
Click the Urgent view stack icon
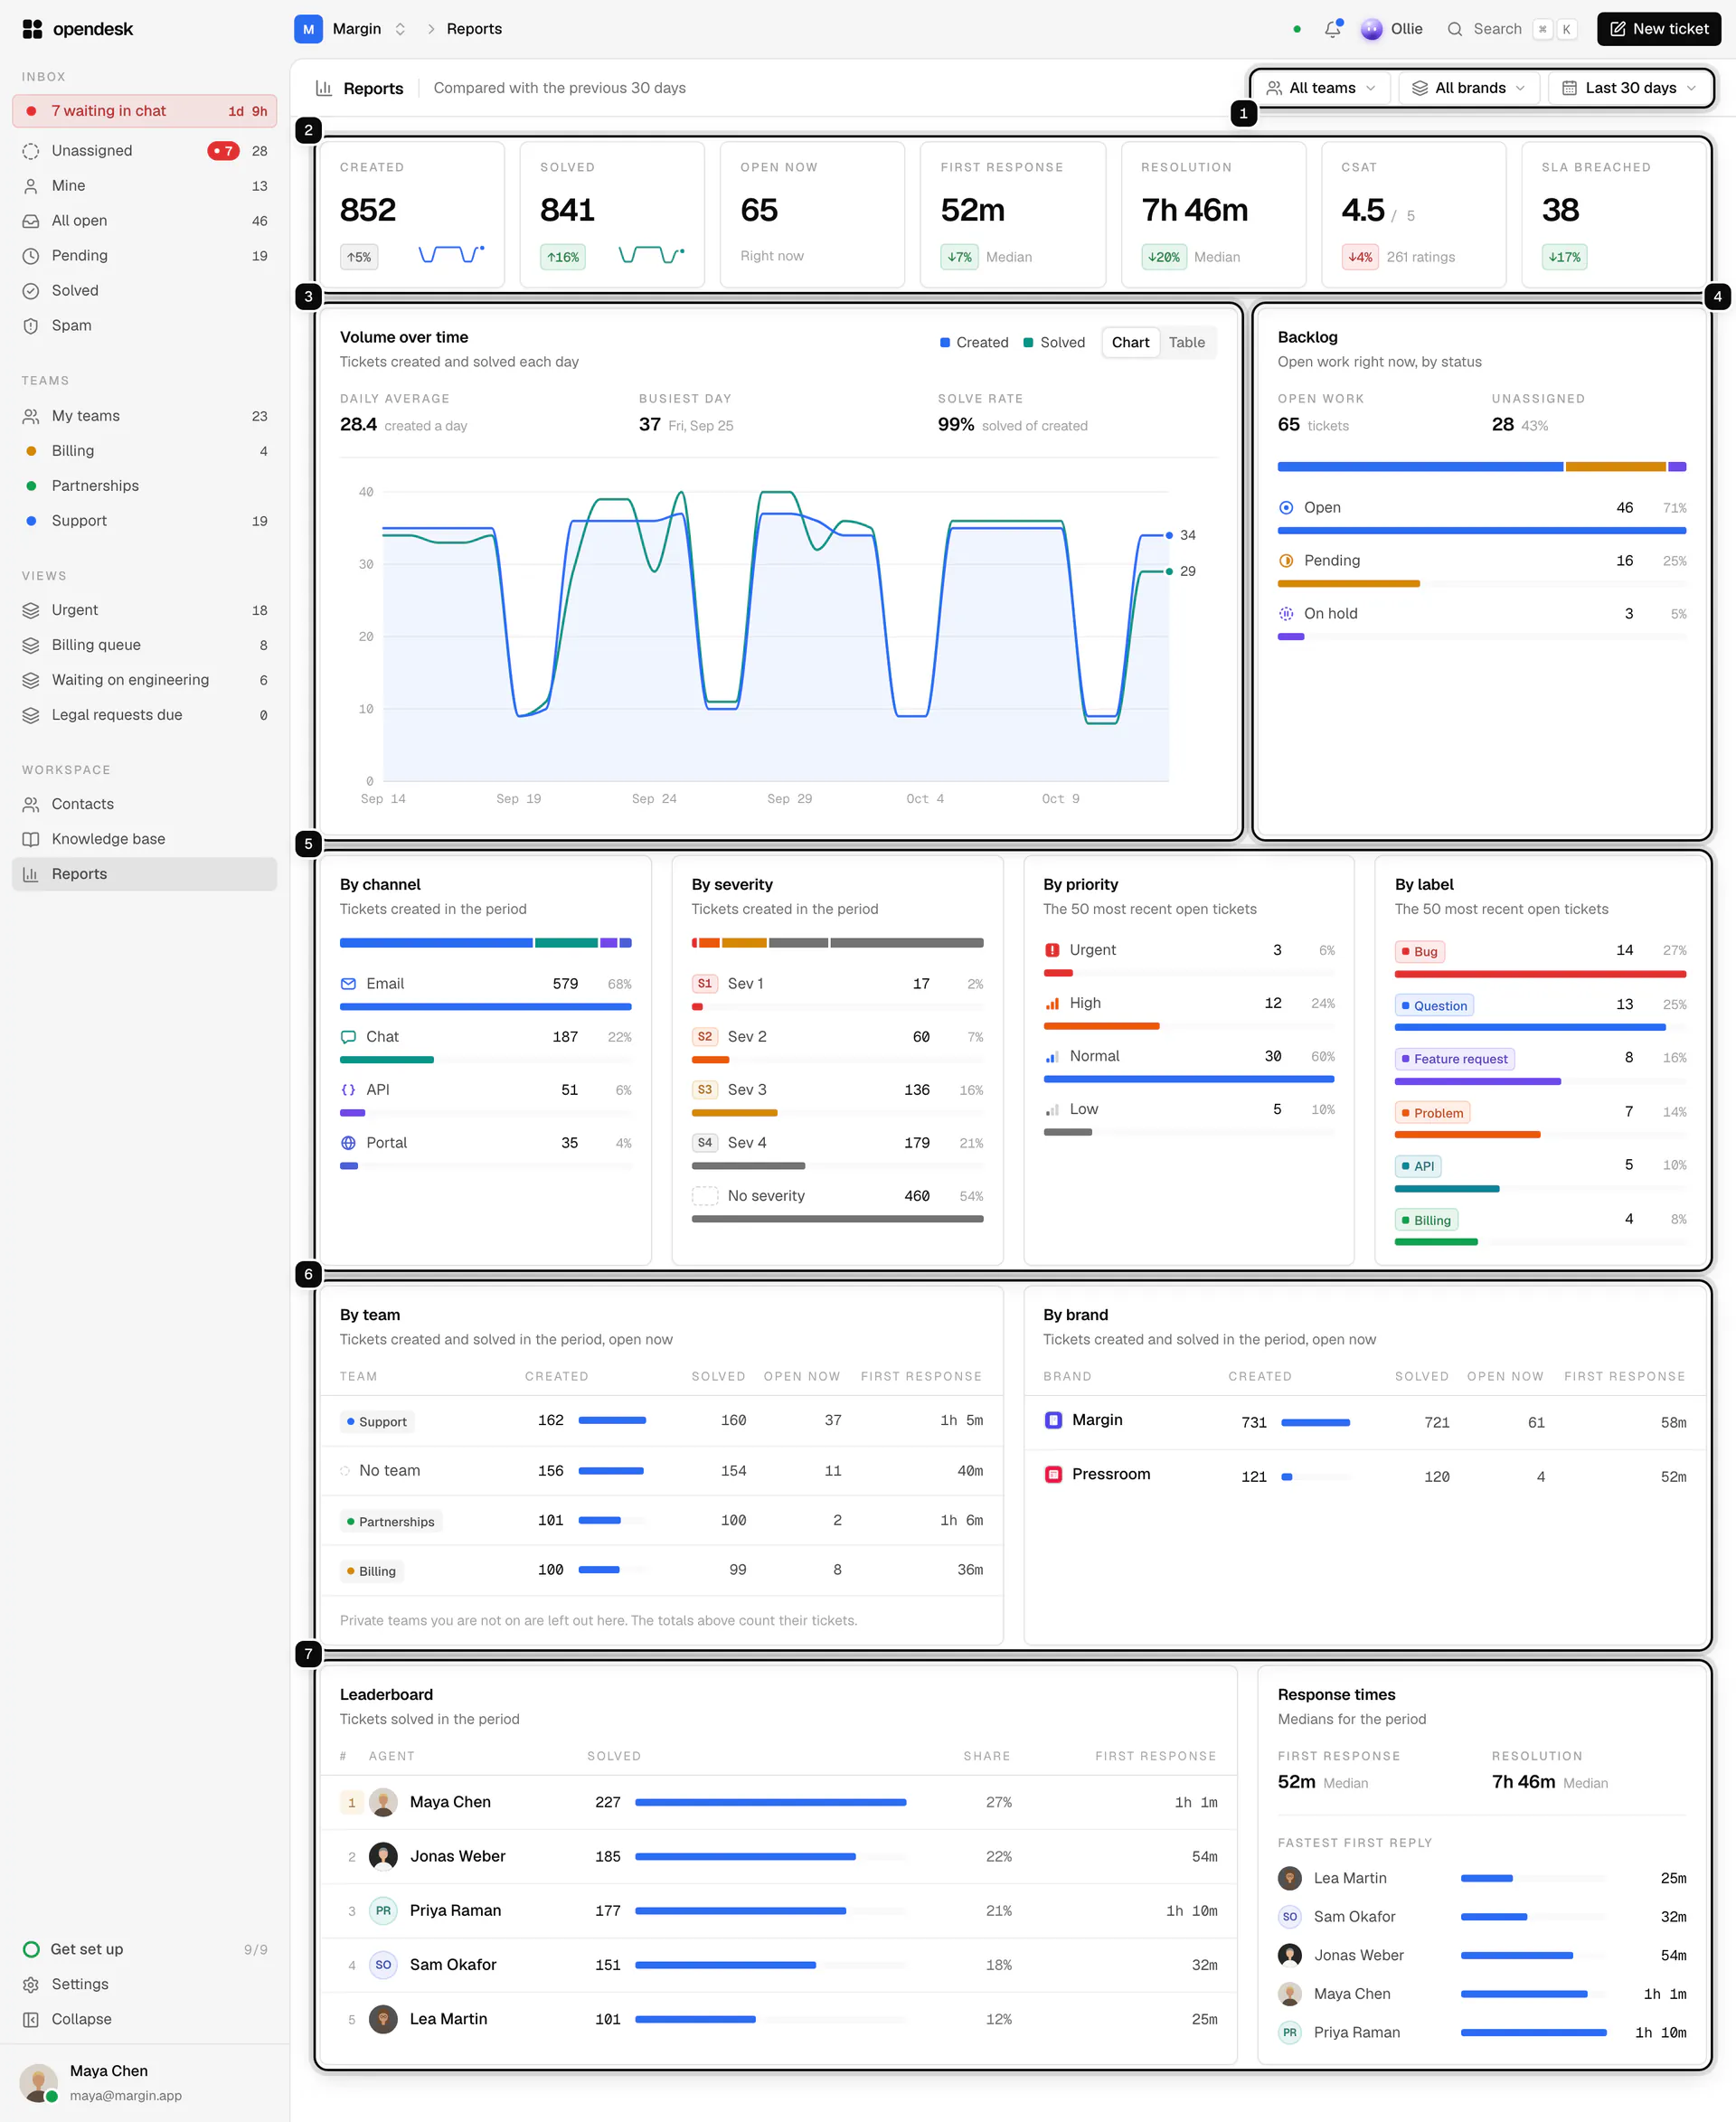pyautogui.click(x=31, y=610)
